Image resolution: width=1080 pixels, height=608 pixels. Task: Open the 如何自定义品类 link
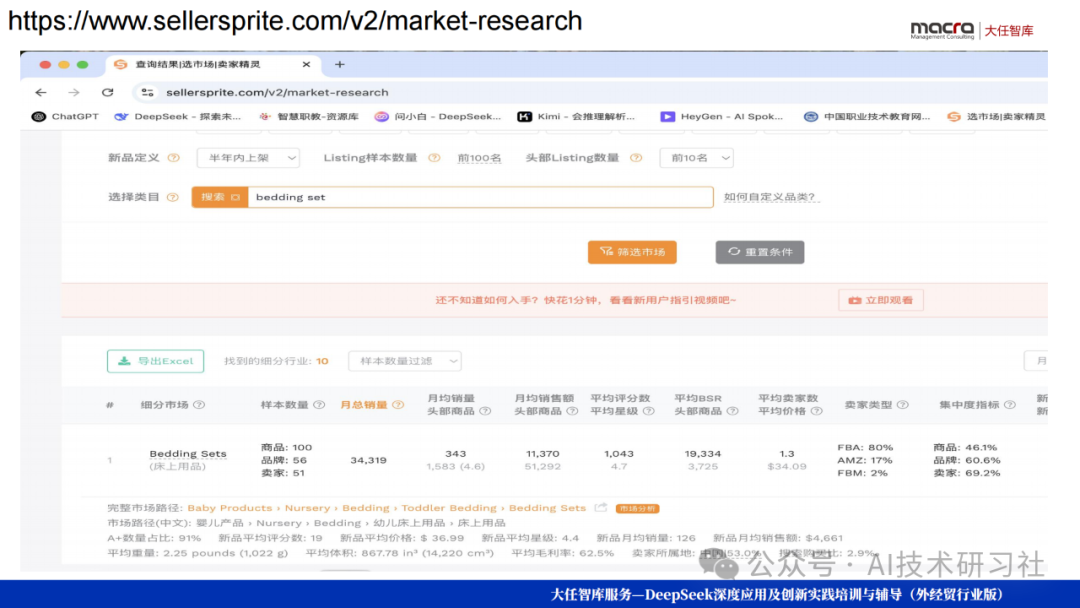(x=770, y=197)
